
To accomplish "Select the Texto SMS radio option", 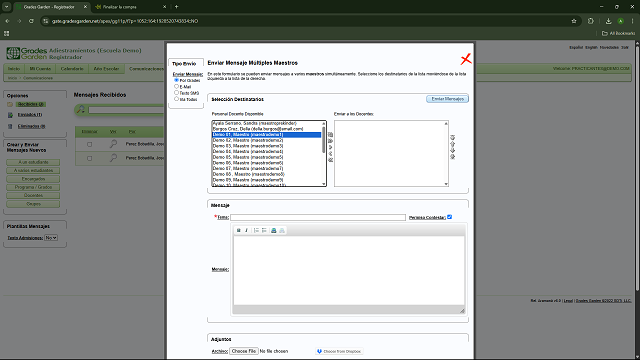I will pyautogui.click(x=176, y=93).
